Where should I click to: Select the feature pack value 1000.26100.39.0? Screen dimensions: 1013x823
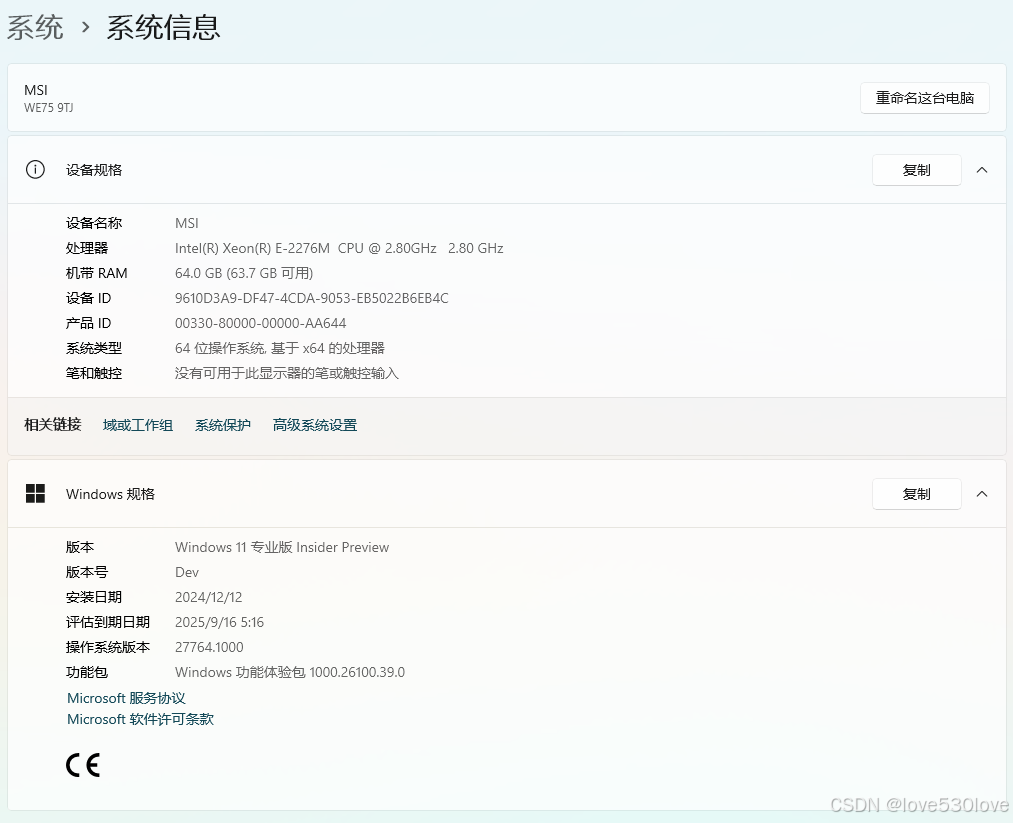click(x=290, y=672)
